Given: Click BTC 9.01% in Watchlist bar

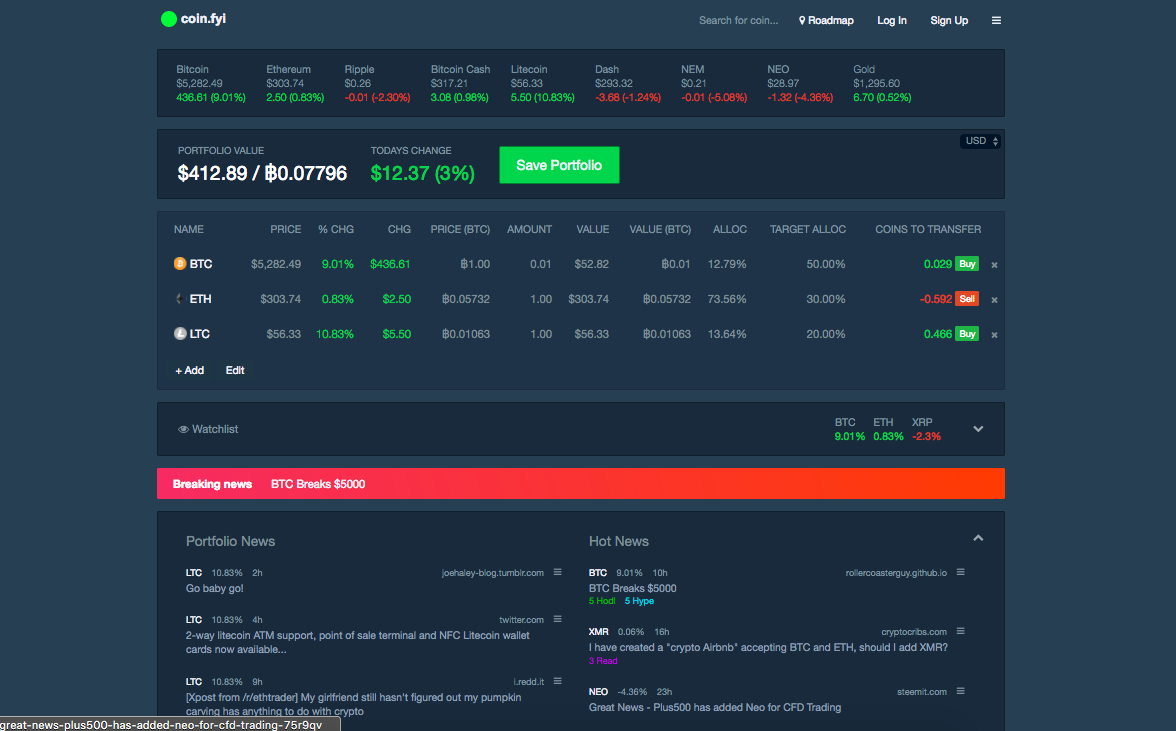Looking at the screenshot, I should tap(849, 429).
